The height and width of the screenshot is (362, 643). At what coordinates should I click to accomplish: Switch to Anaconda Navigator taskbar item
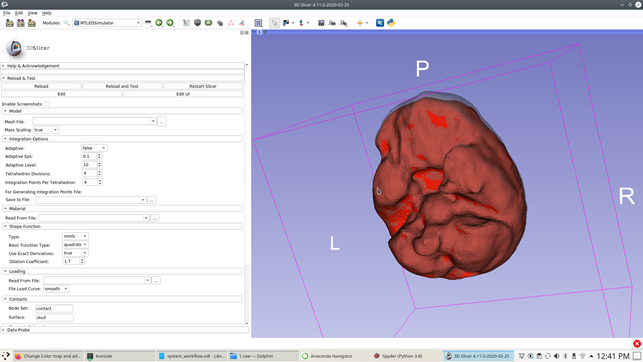334,356
